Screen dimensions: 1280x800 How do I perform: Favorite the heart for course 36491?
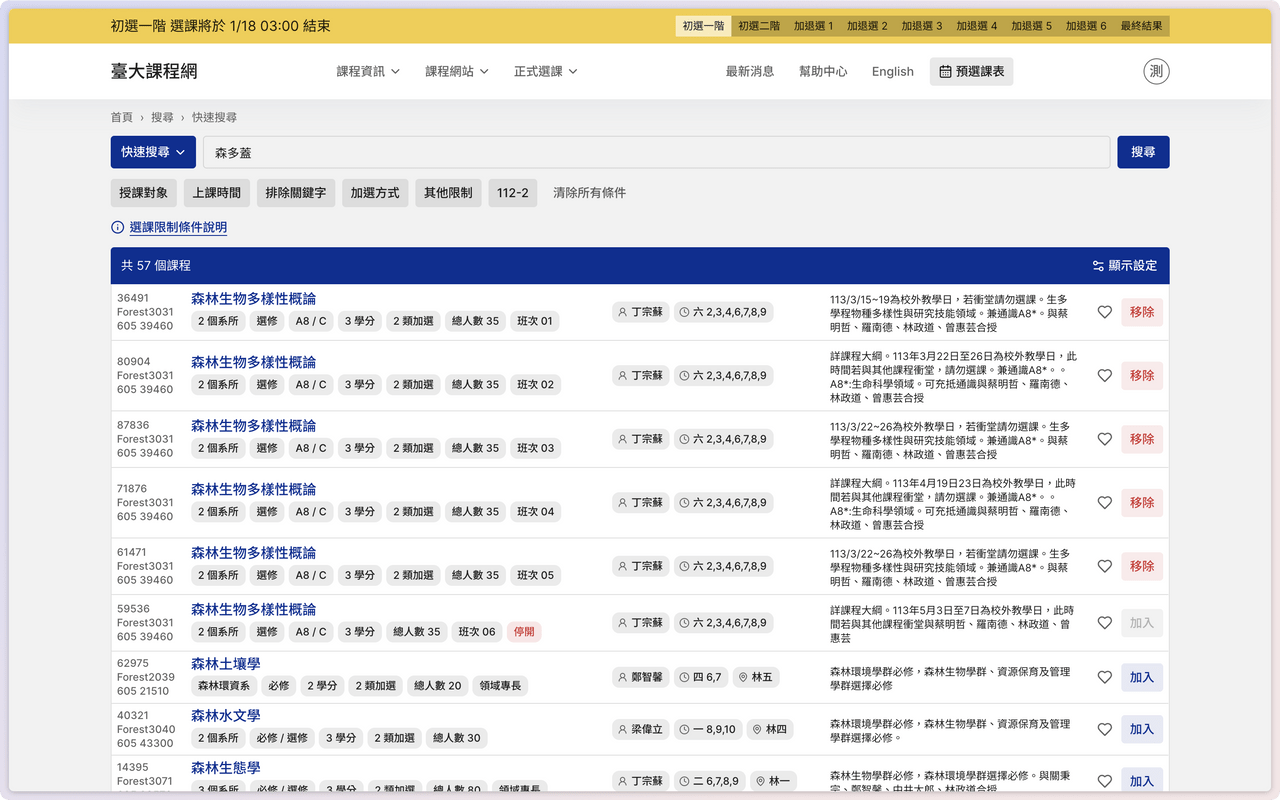tap(1104, 312)
